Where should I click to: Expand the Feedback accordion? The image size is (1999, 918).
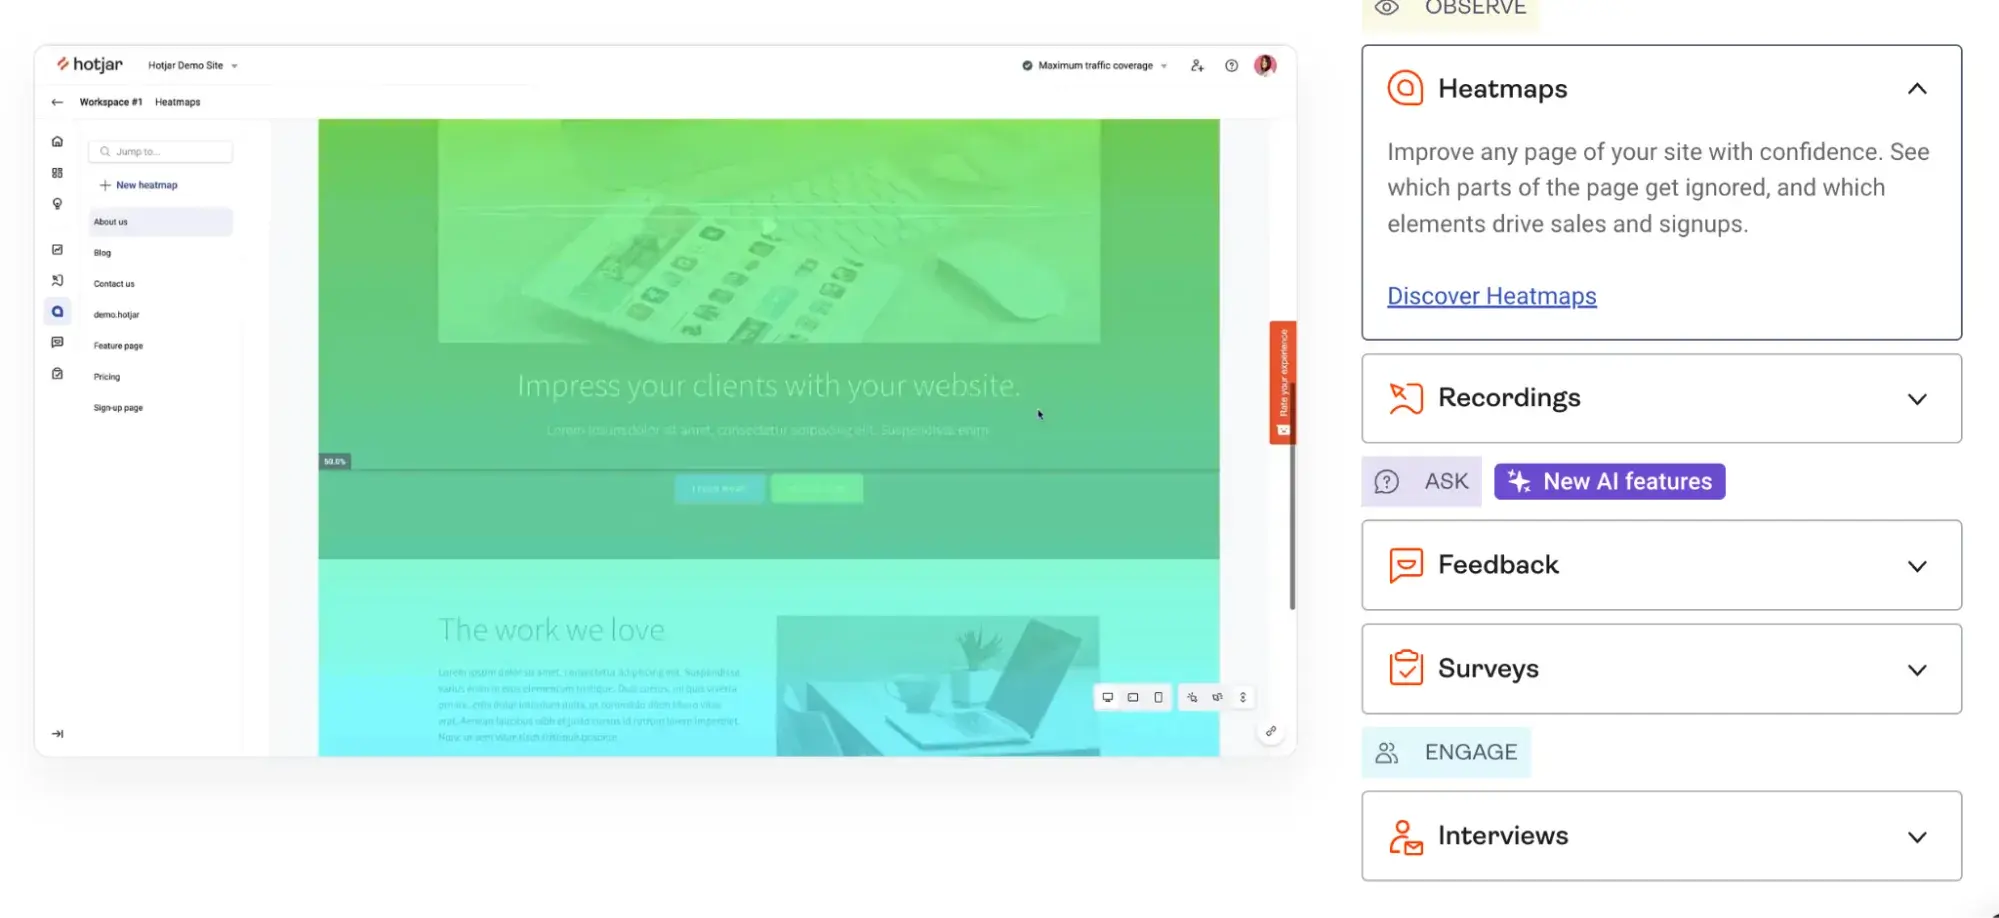tap(1661, 565)
